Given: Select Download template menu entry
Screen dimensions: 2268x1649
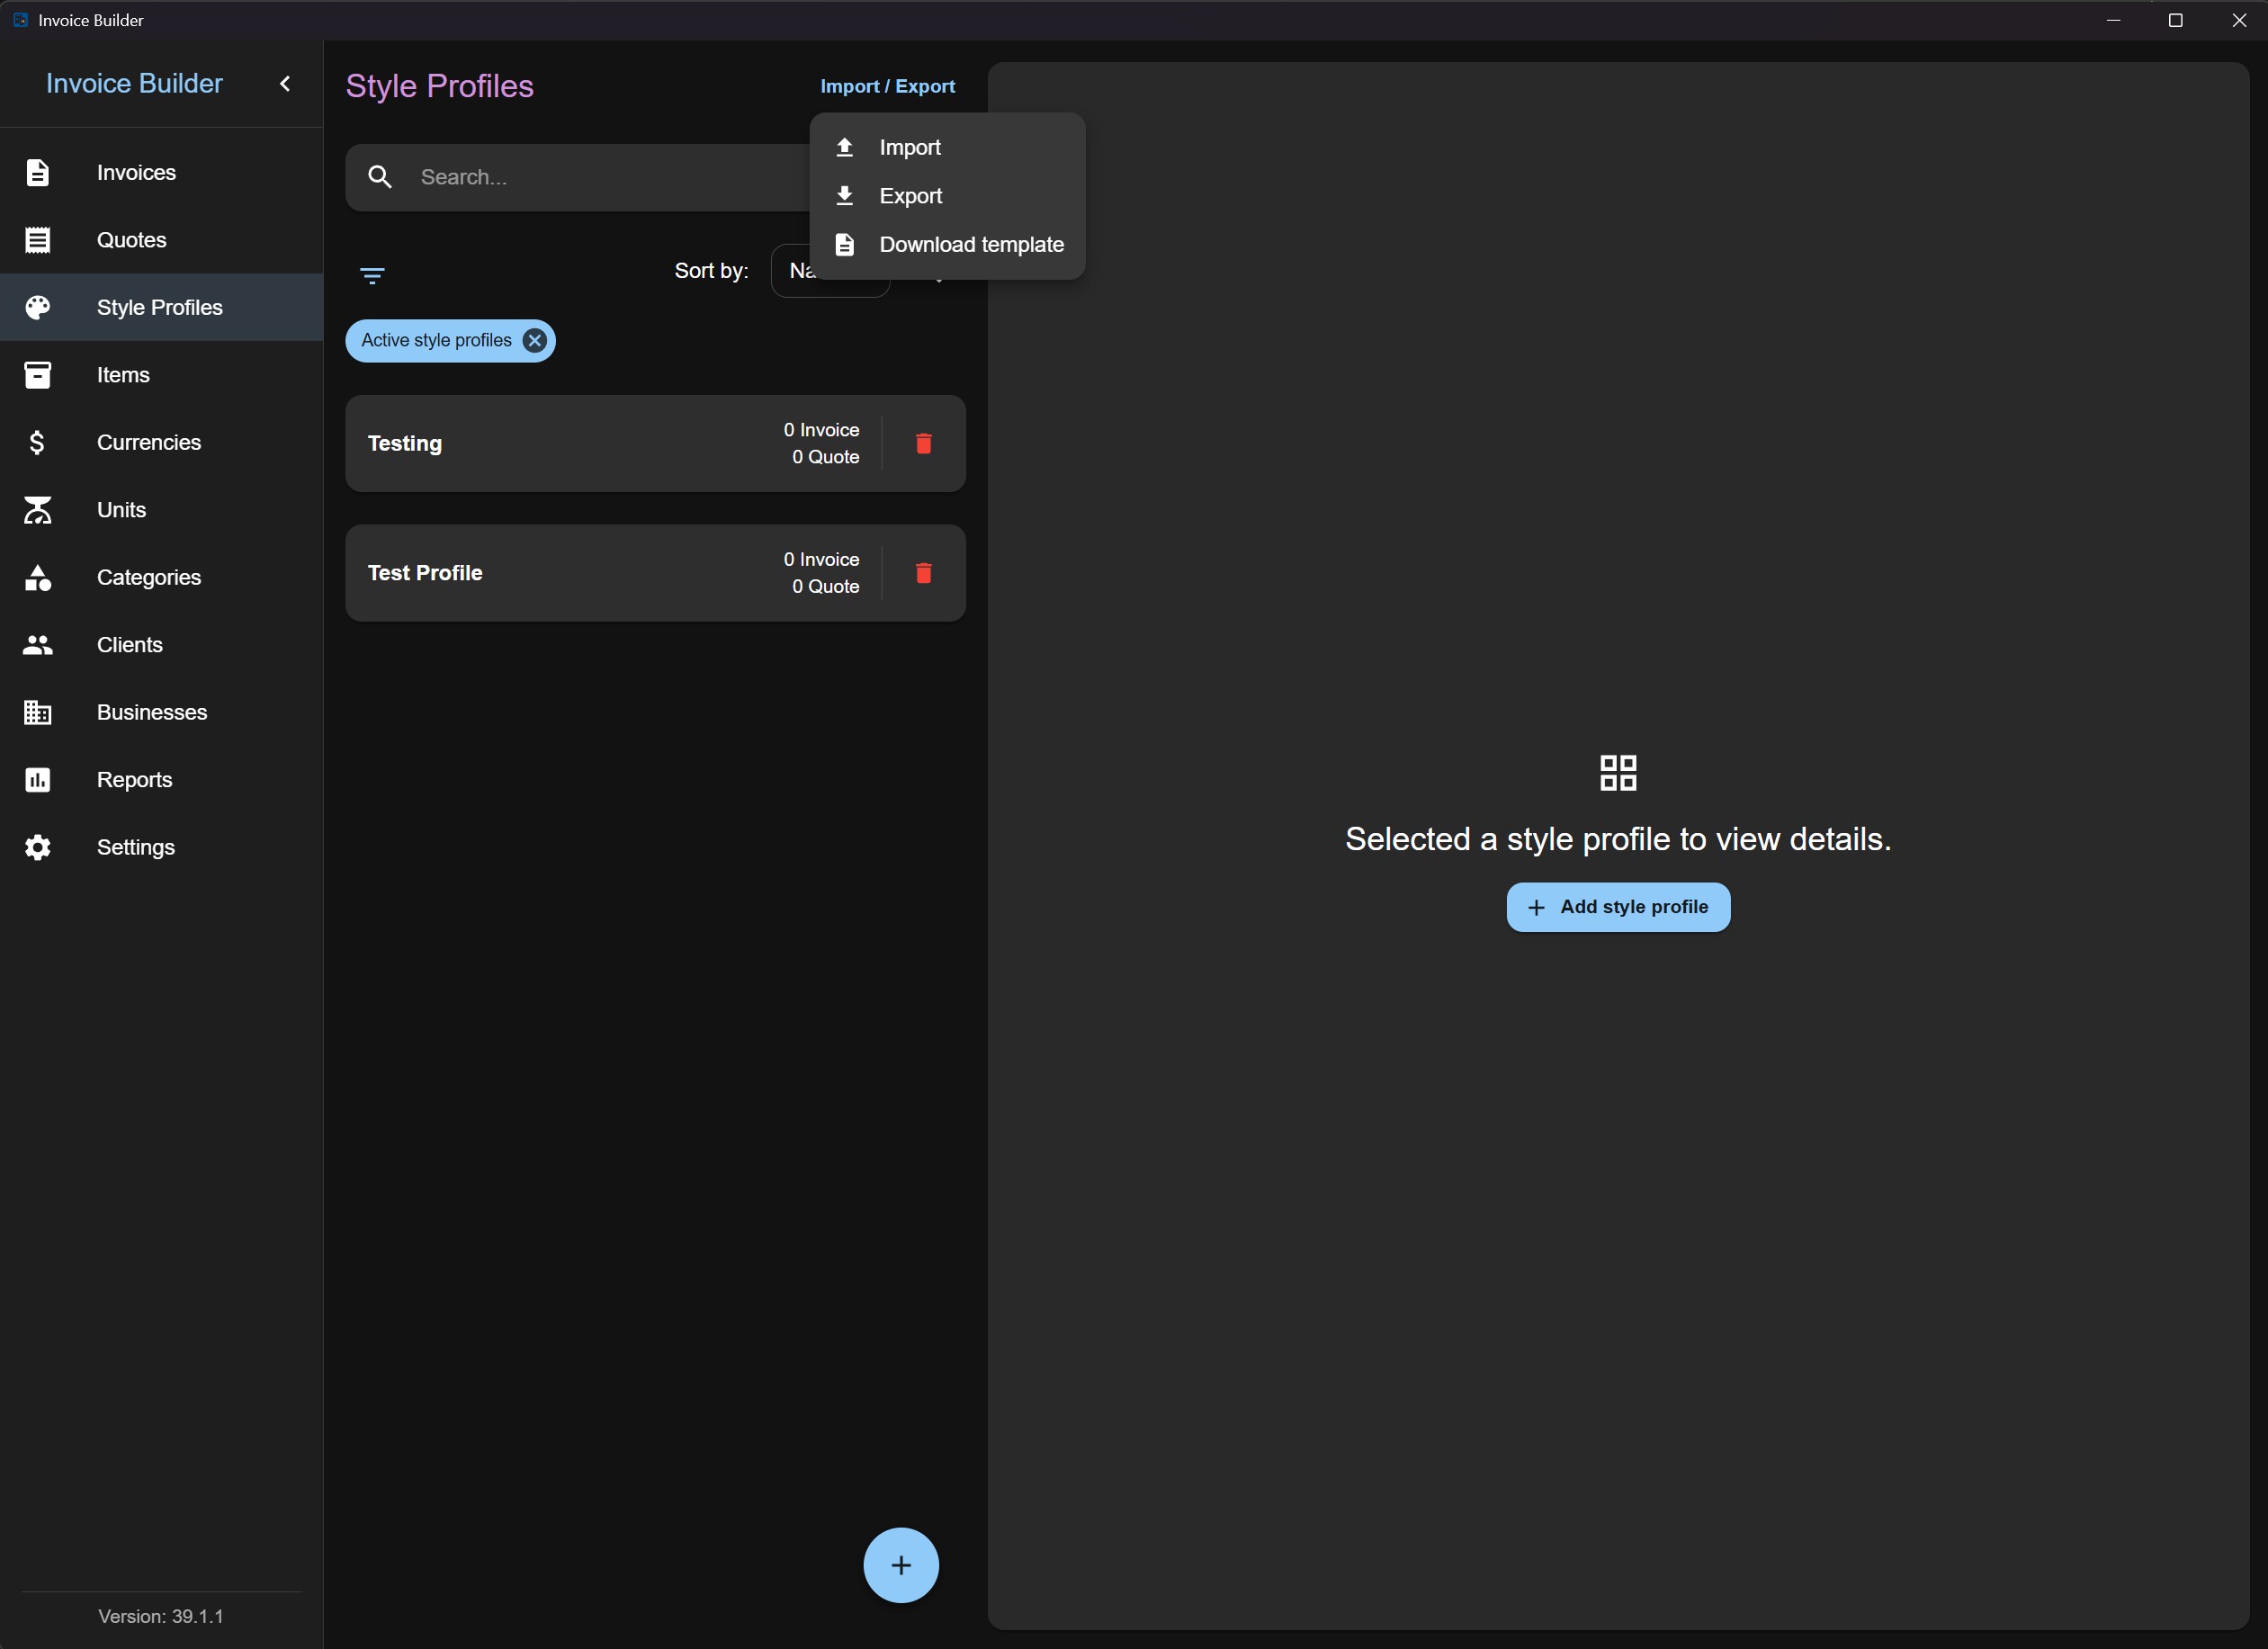Looking at the screenshot, I should [x=947, y=245].
